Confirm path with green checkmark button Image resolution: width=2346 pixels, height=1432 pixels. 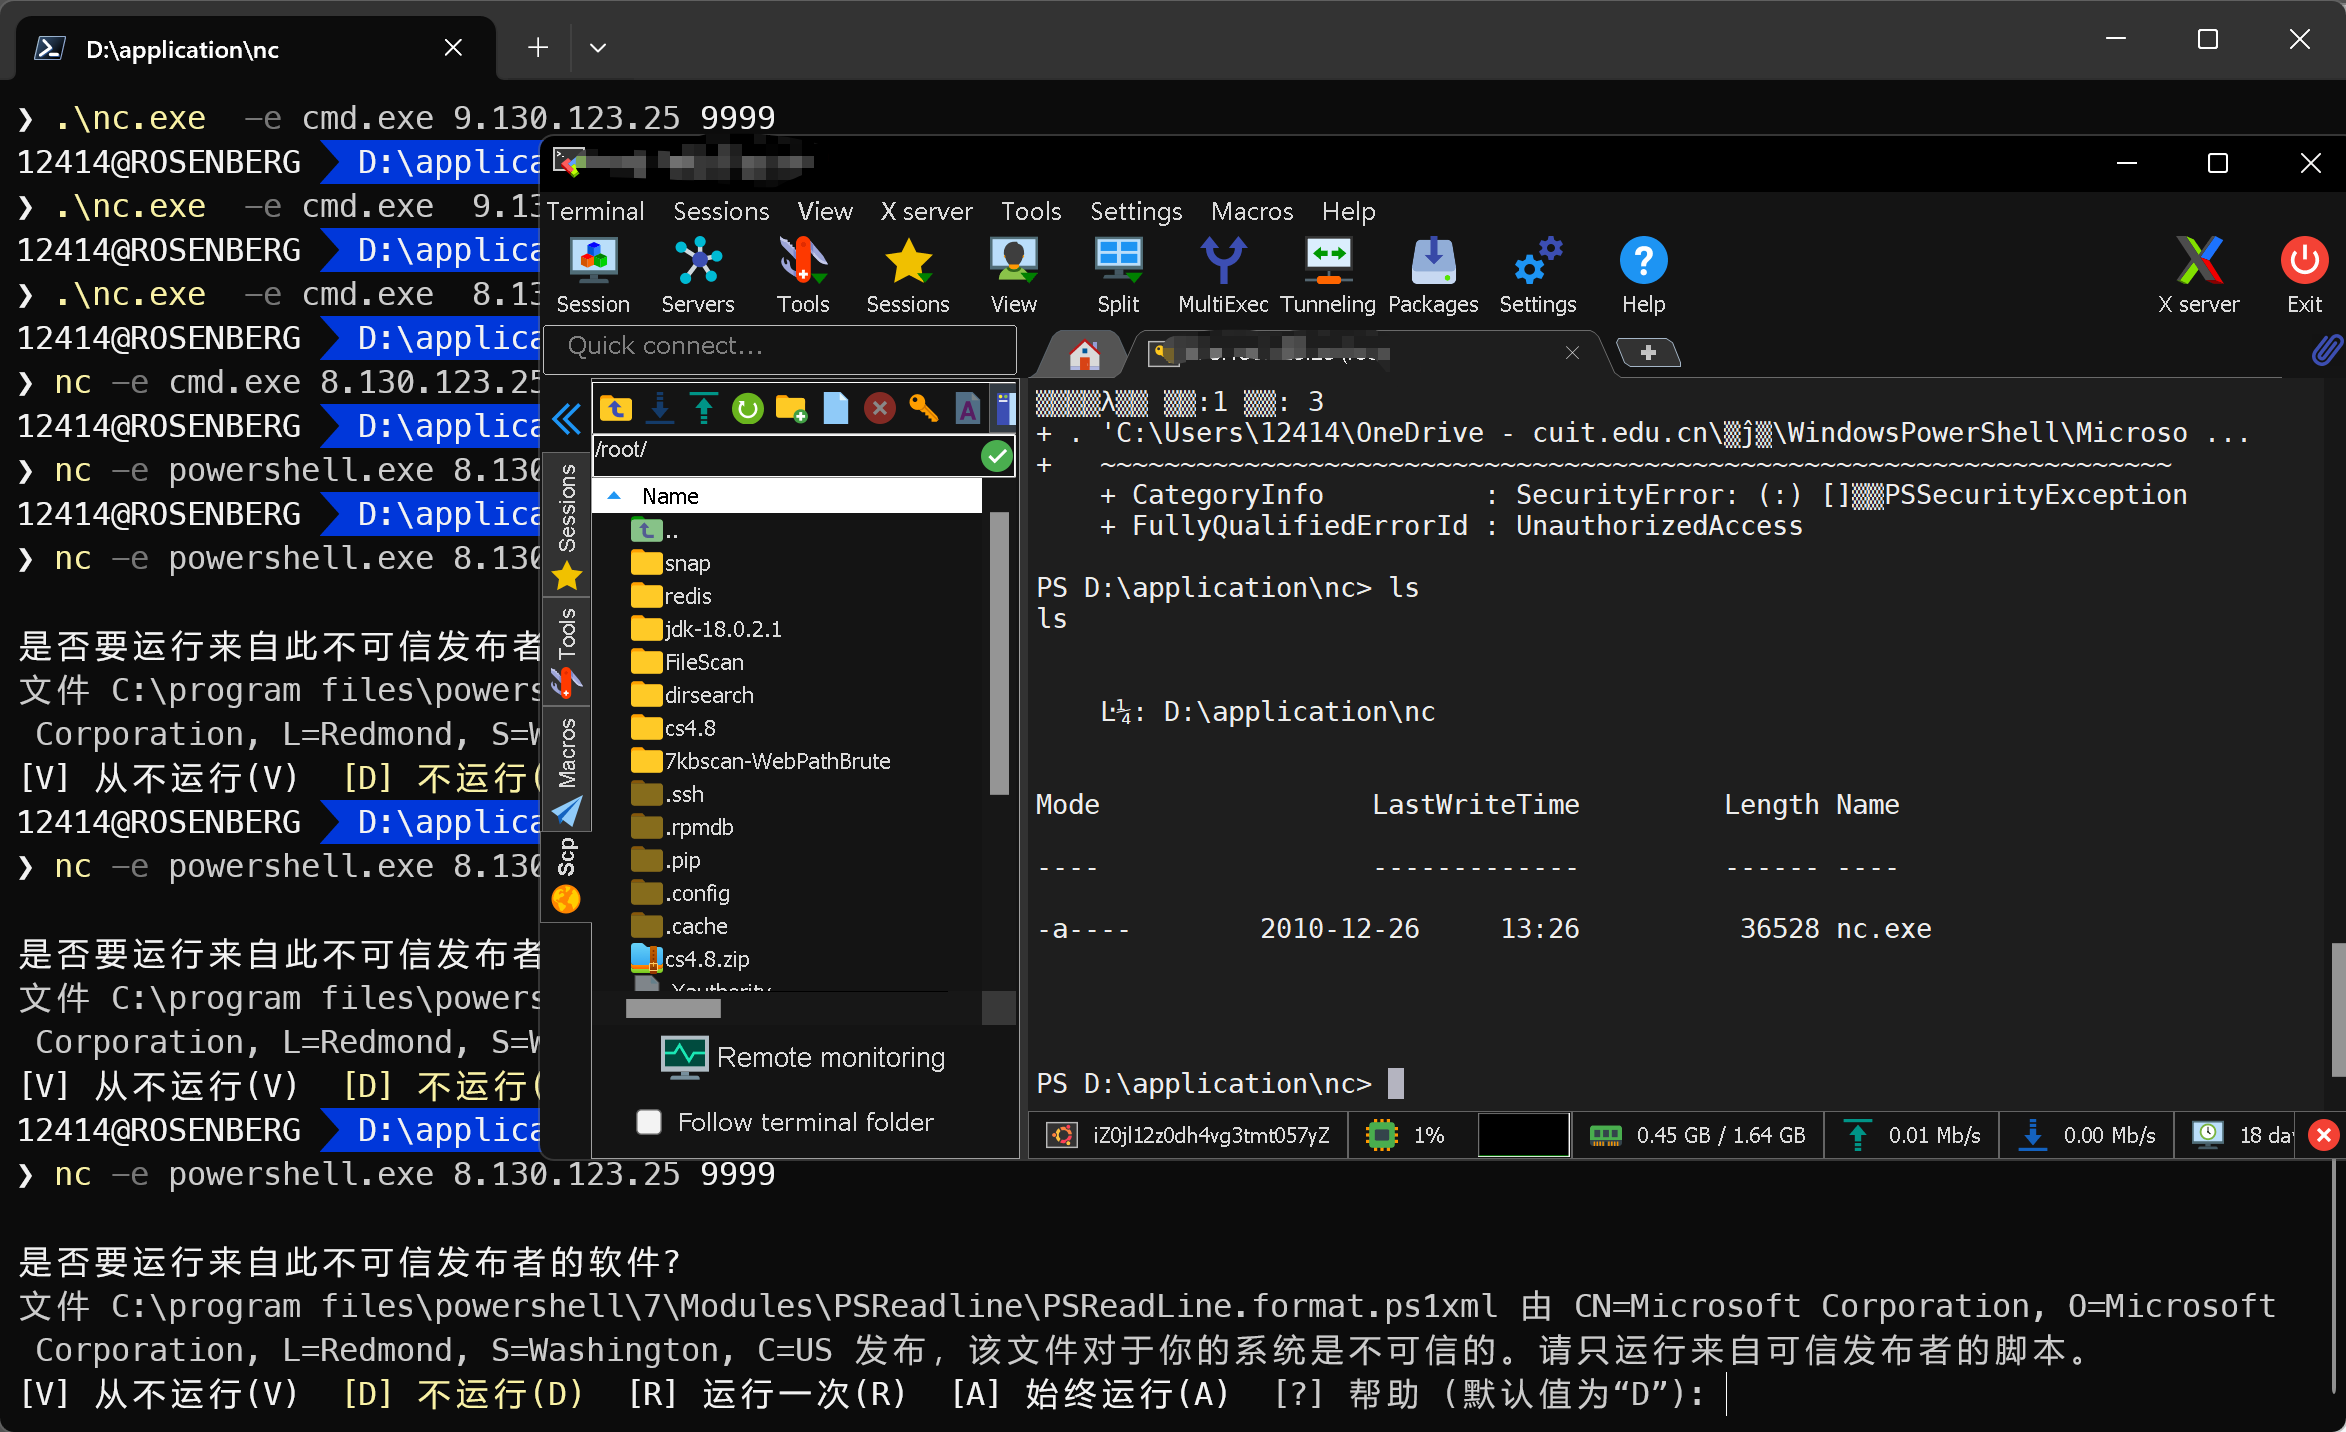point(996,456)
